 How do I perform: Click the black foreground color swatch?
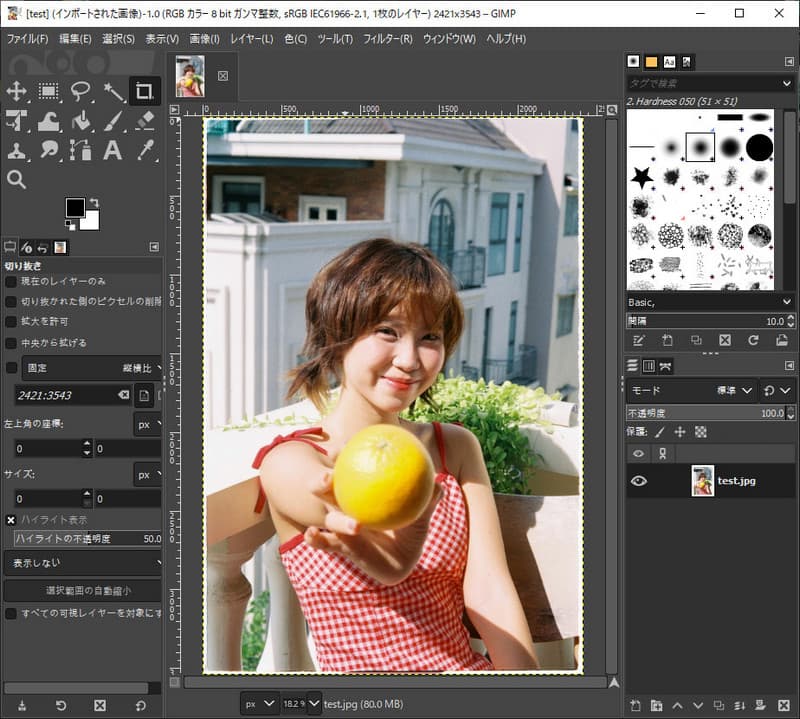coord(75,207)
